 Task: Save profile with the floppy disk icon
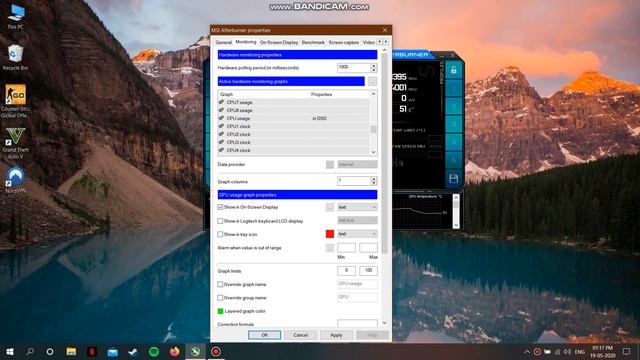(x=453, y=178)
